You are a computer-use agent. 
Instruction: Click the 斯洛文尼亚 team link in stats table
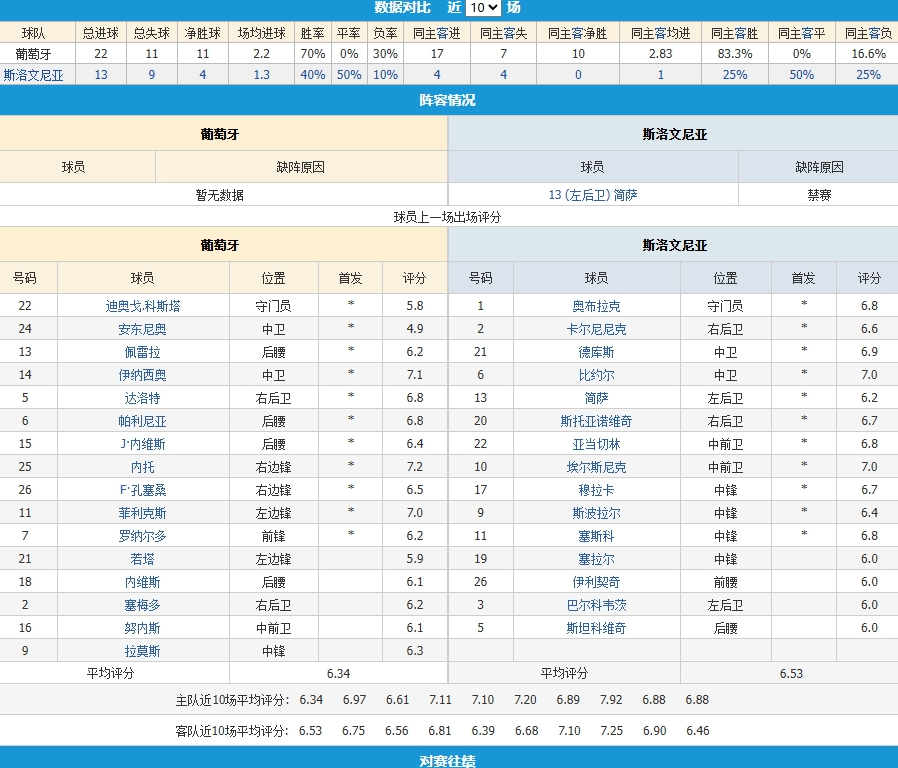(x=39, y=75)
